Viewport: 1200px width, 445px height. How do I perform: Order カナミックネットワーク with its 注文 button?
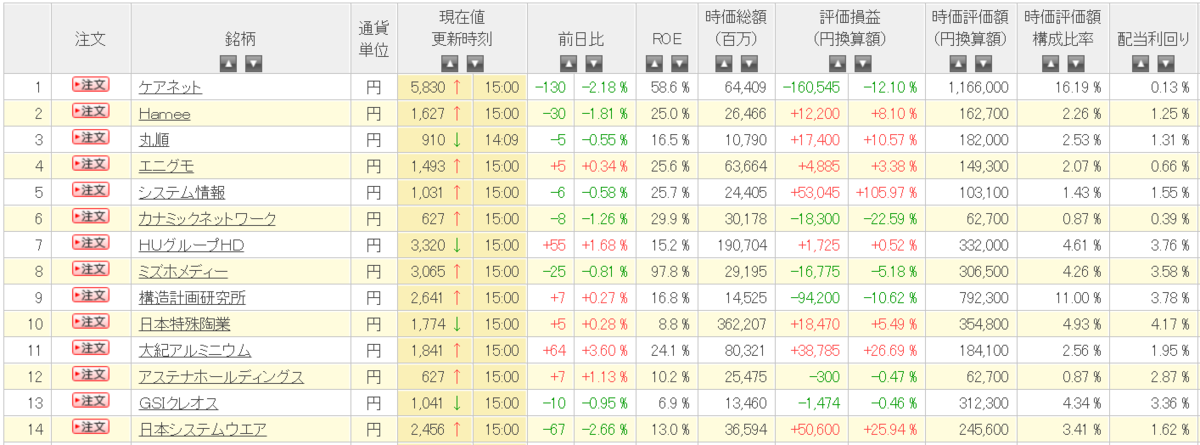coord(90,217)
